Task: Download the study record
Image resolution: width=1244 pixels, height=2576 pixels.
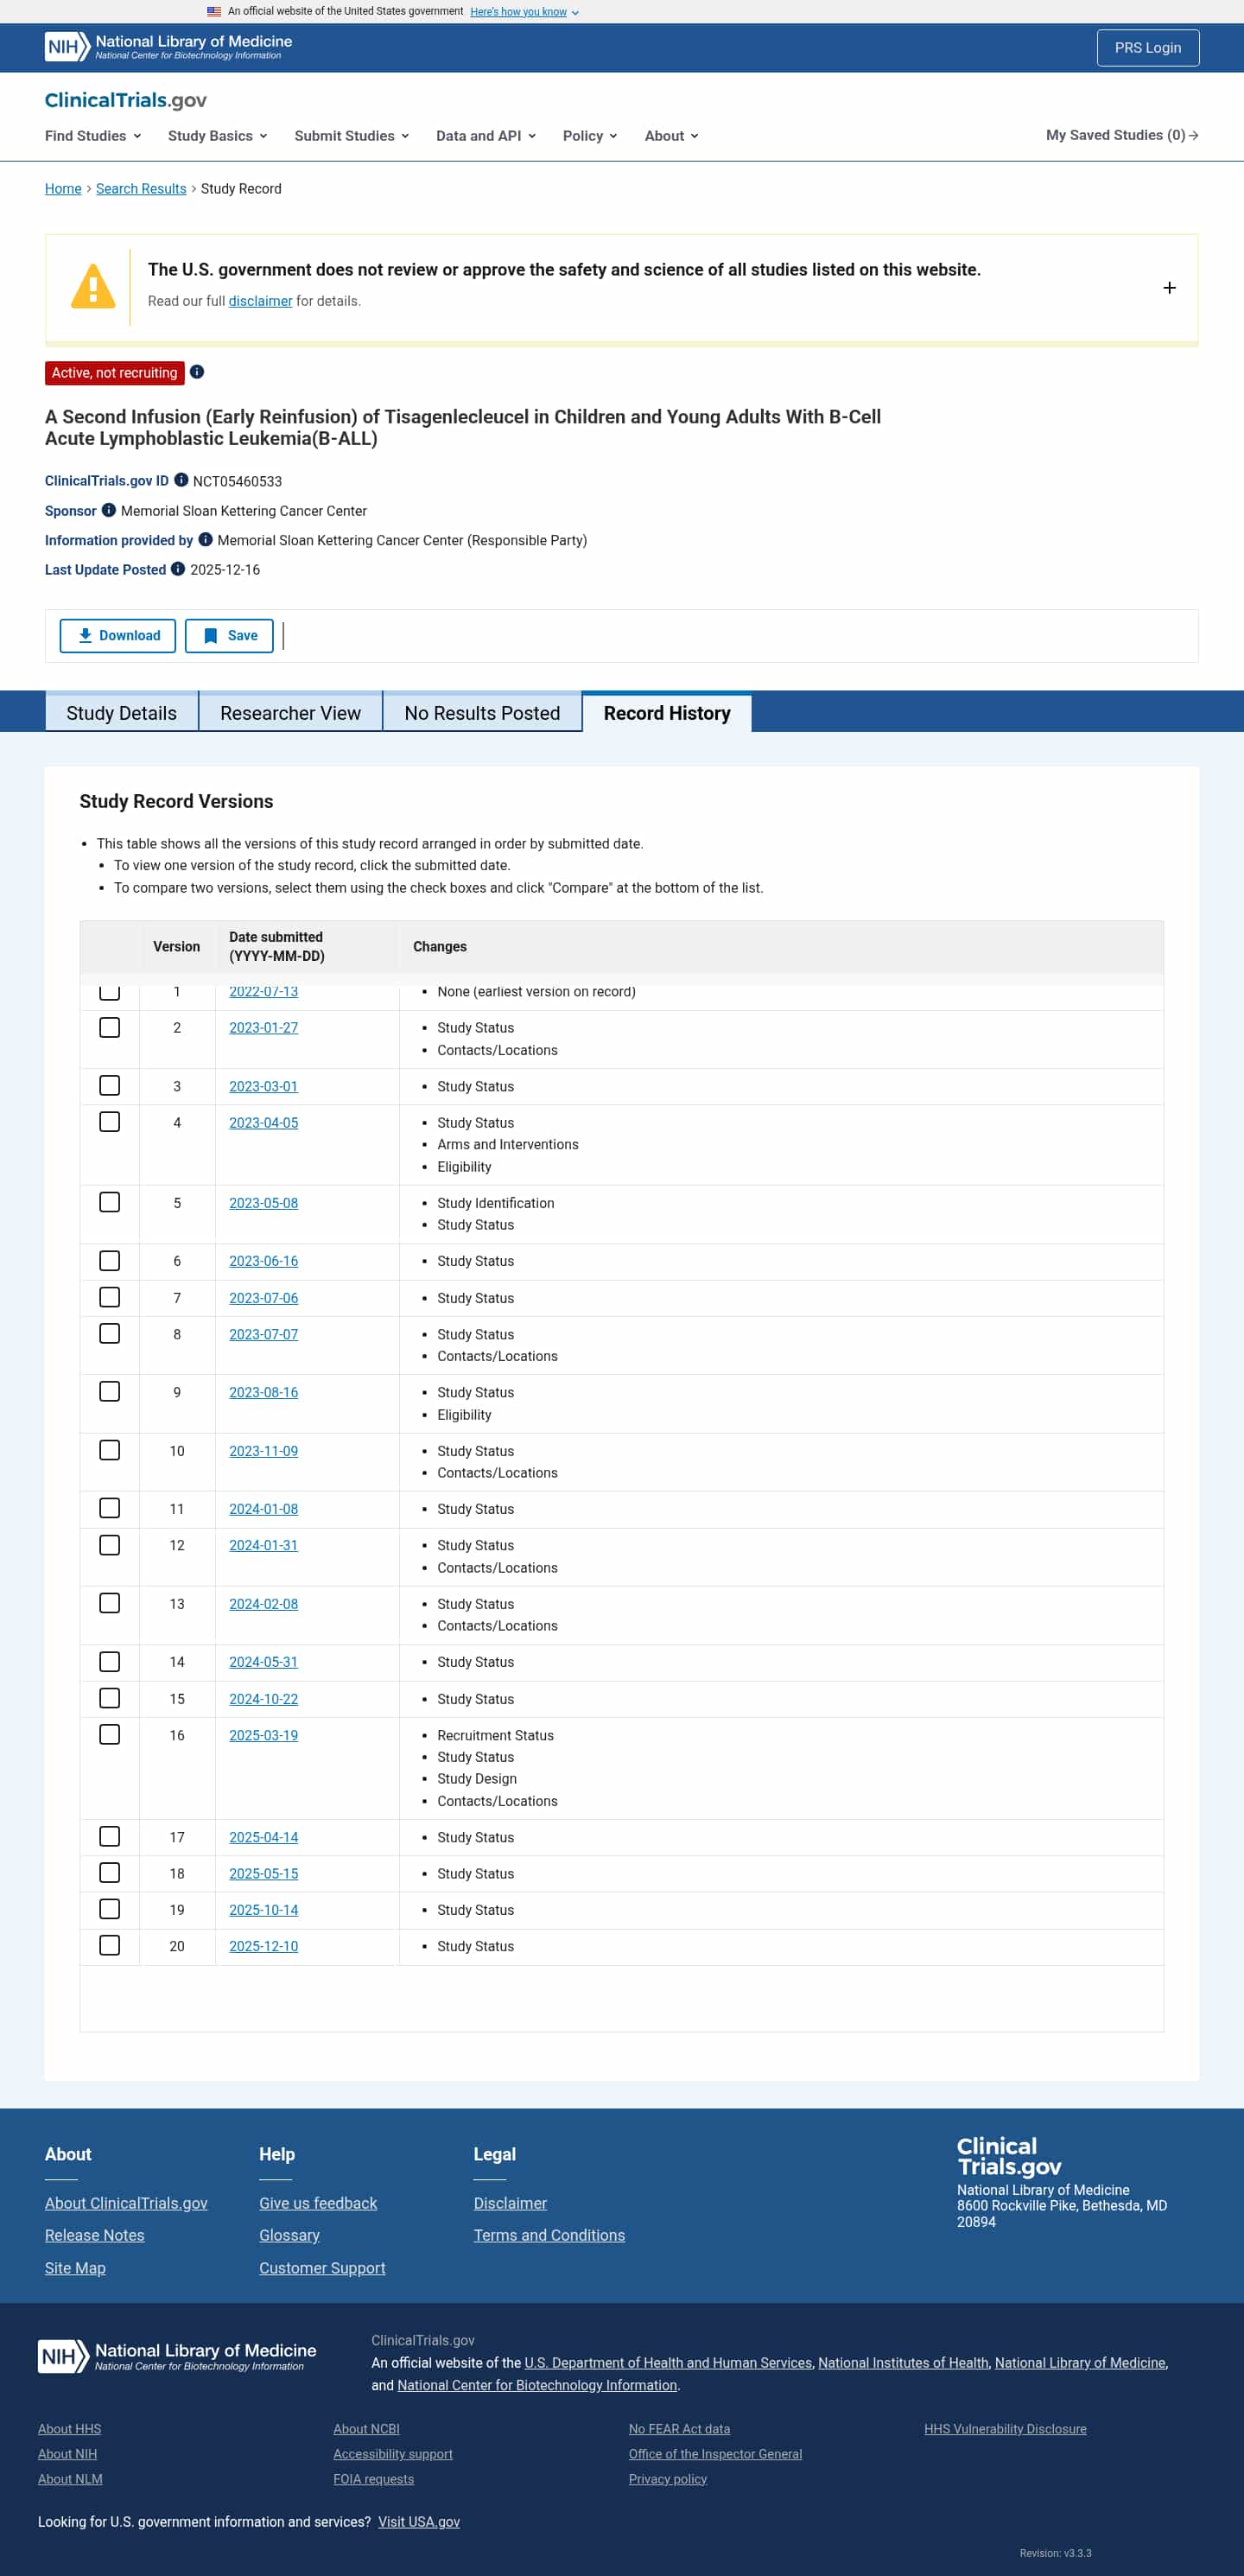Action: point(118,636)
